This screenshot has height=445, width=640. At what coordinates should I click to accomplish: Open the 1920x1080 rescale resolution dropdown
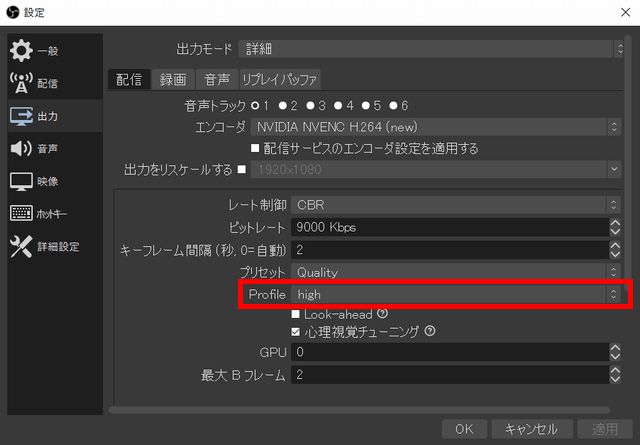coord(436,169)
